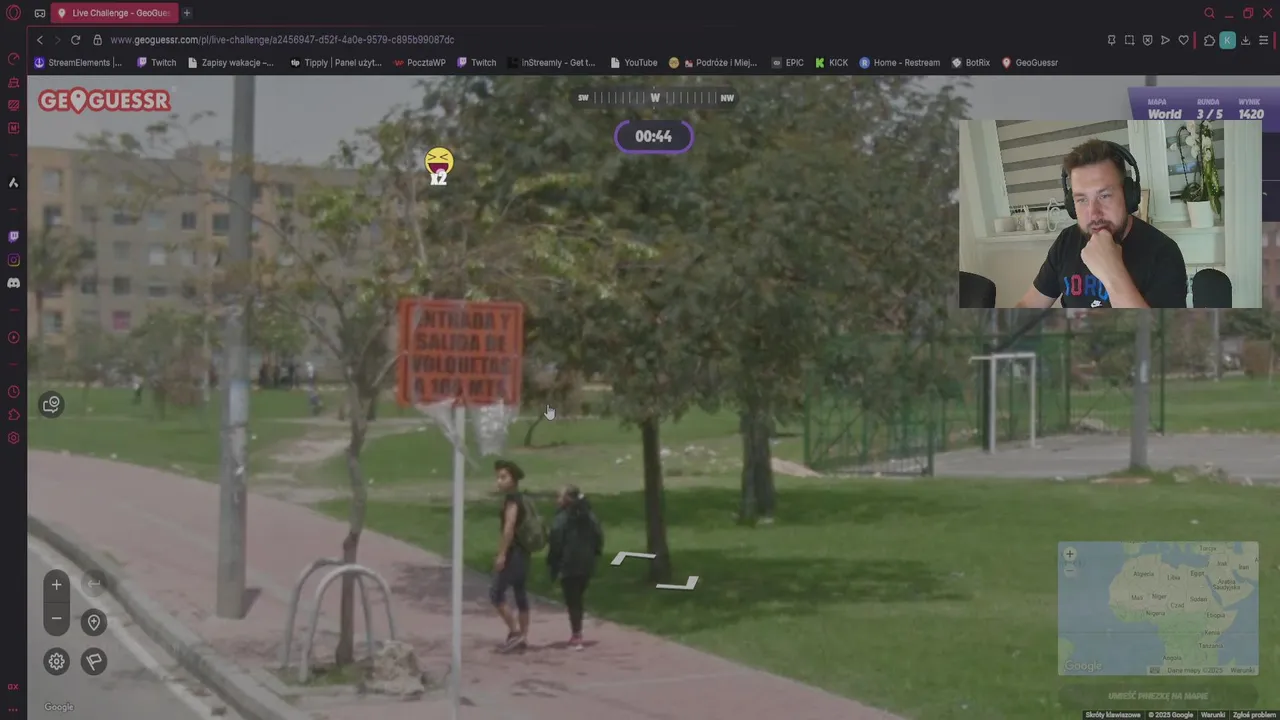Click the UMIEŚĆ PINEZKĘ NA MAPIE button
The image size is (1280, 720).
point(1158,695)
